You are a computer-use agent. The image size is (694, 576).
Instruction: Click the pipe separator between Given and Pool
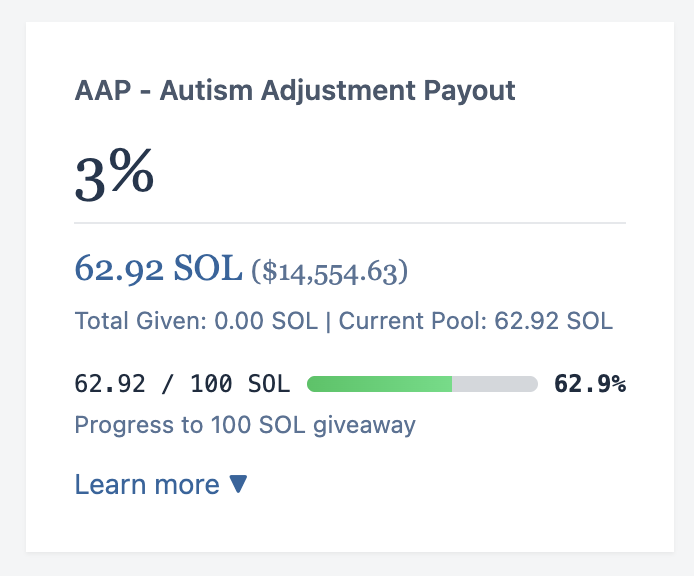coord(328,321)
